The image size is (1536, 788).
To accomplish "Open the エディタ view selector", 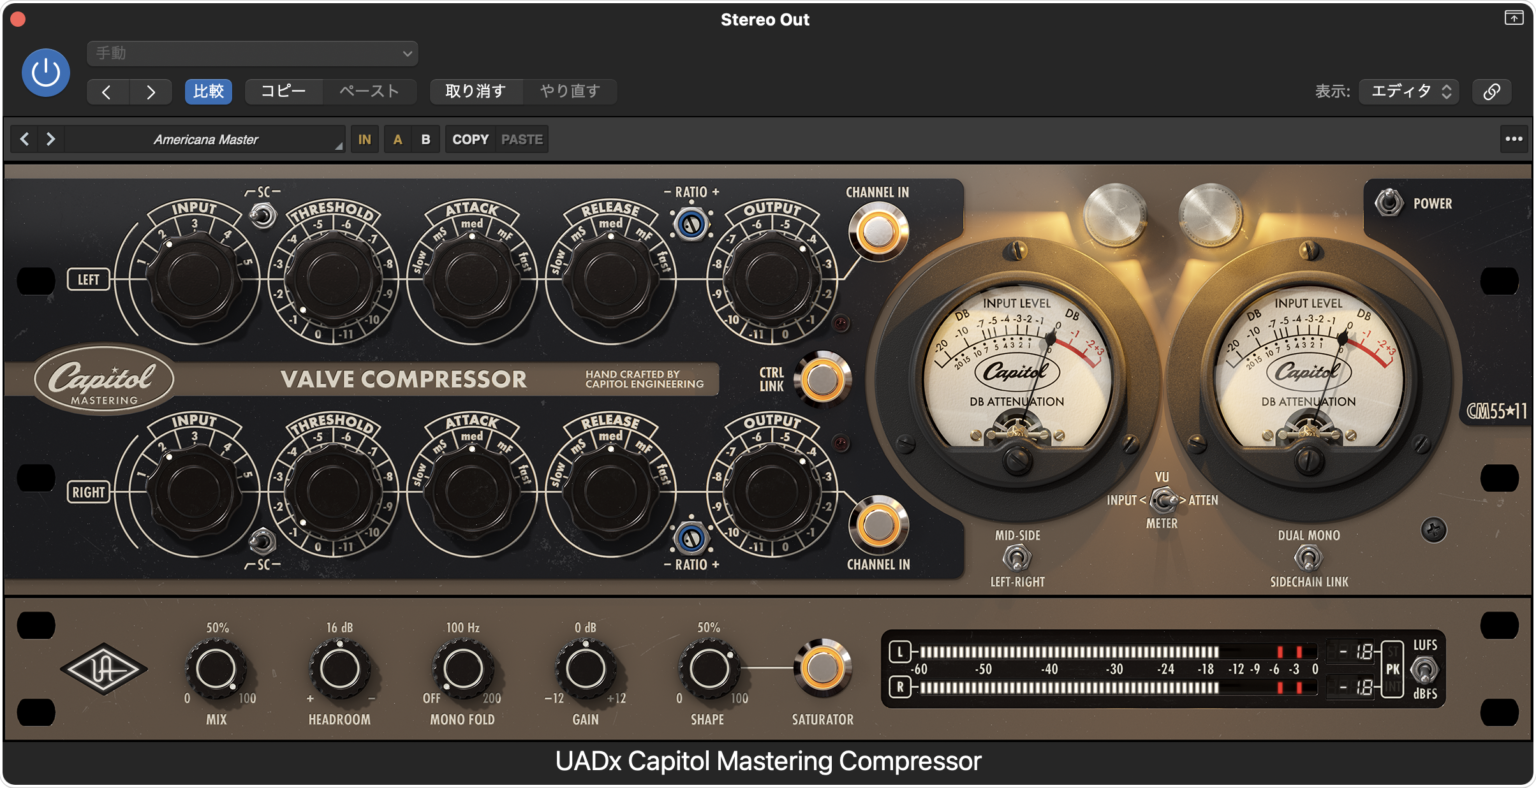I will pyautogui.click(x=1408, y=89).
